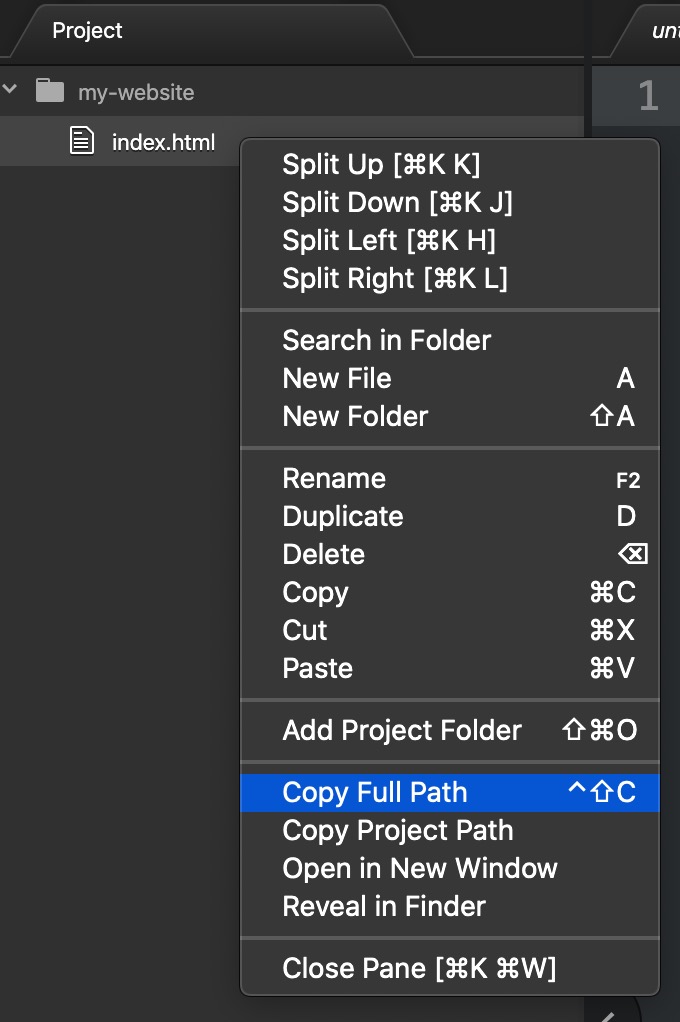The height and width of the screenshot is (1022, 680).
Task: Collapse the my-website folder chevron
Action: 11,90
